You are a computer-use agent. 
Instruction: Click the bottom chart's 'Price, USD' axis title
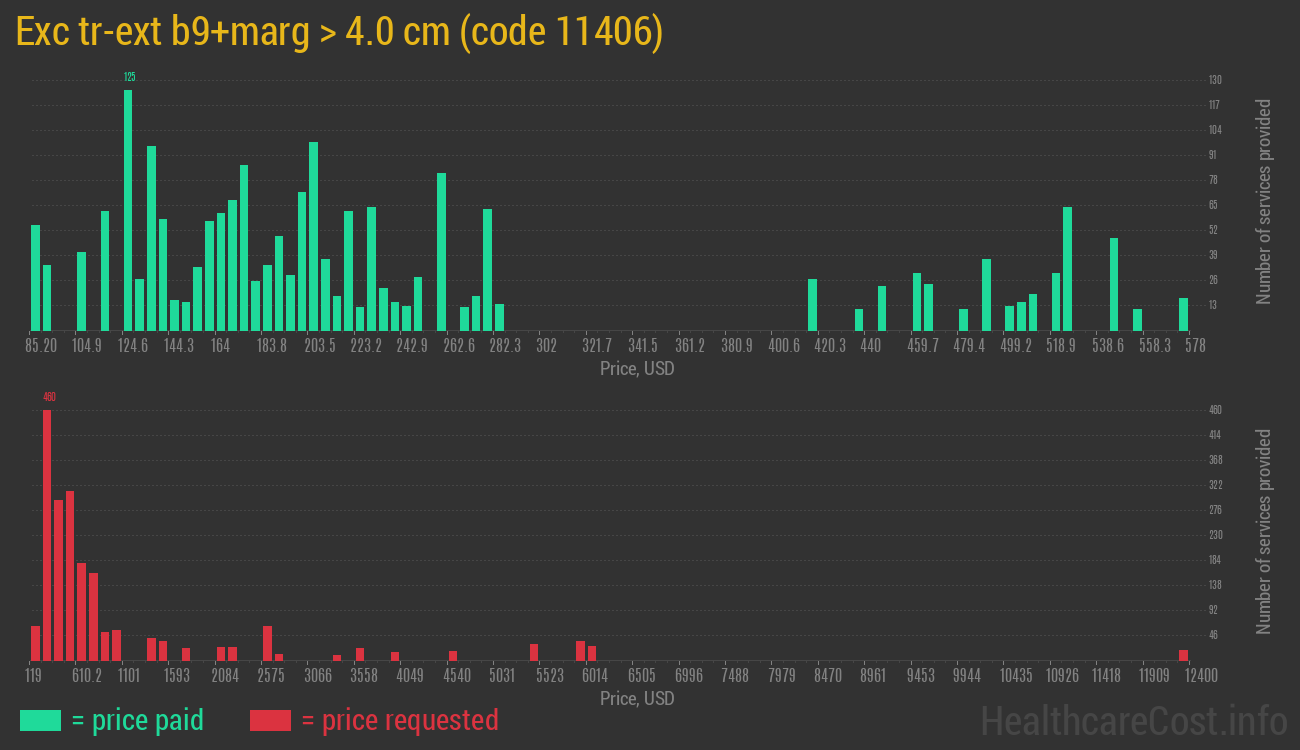(x=637, y=698)
